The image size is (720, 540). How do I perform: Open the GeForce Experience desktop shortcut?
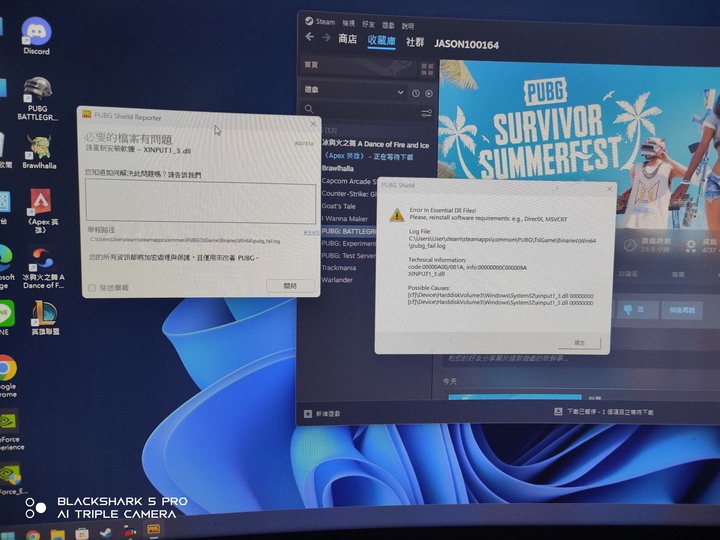(10, 430)
